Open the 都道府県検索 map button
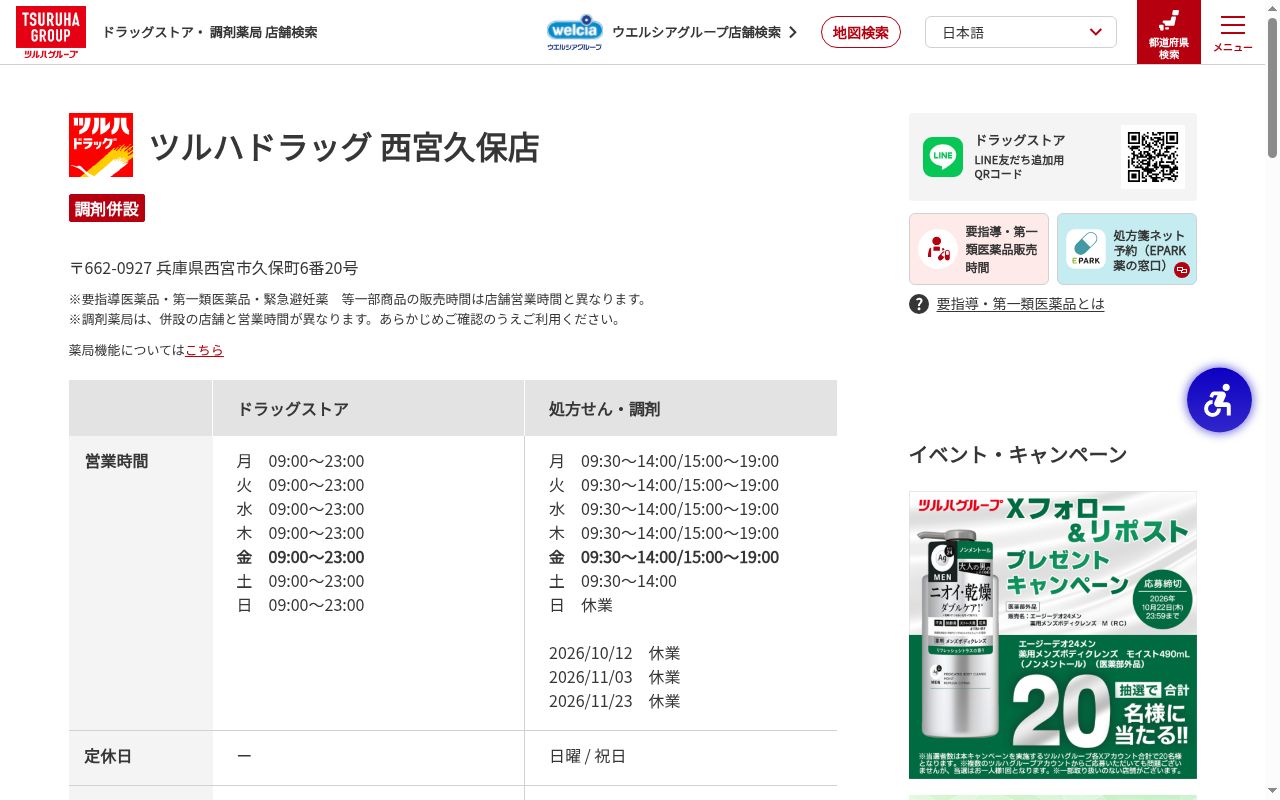The height and width of the screenshot is (800, 1280). pos(1169,32)
